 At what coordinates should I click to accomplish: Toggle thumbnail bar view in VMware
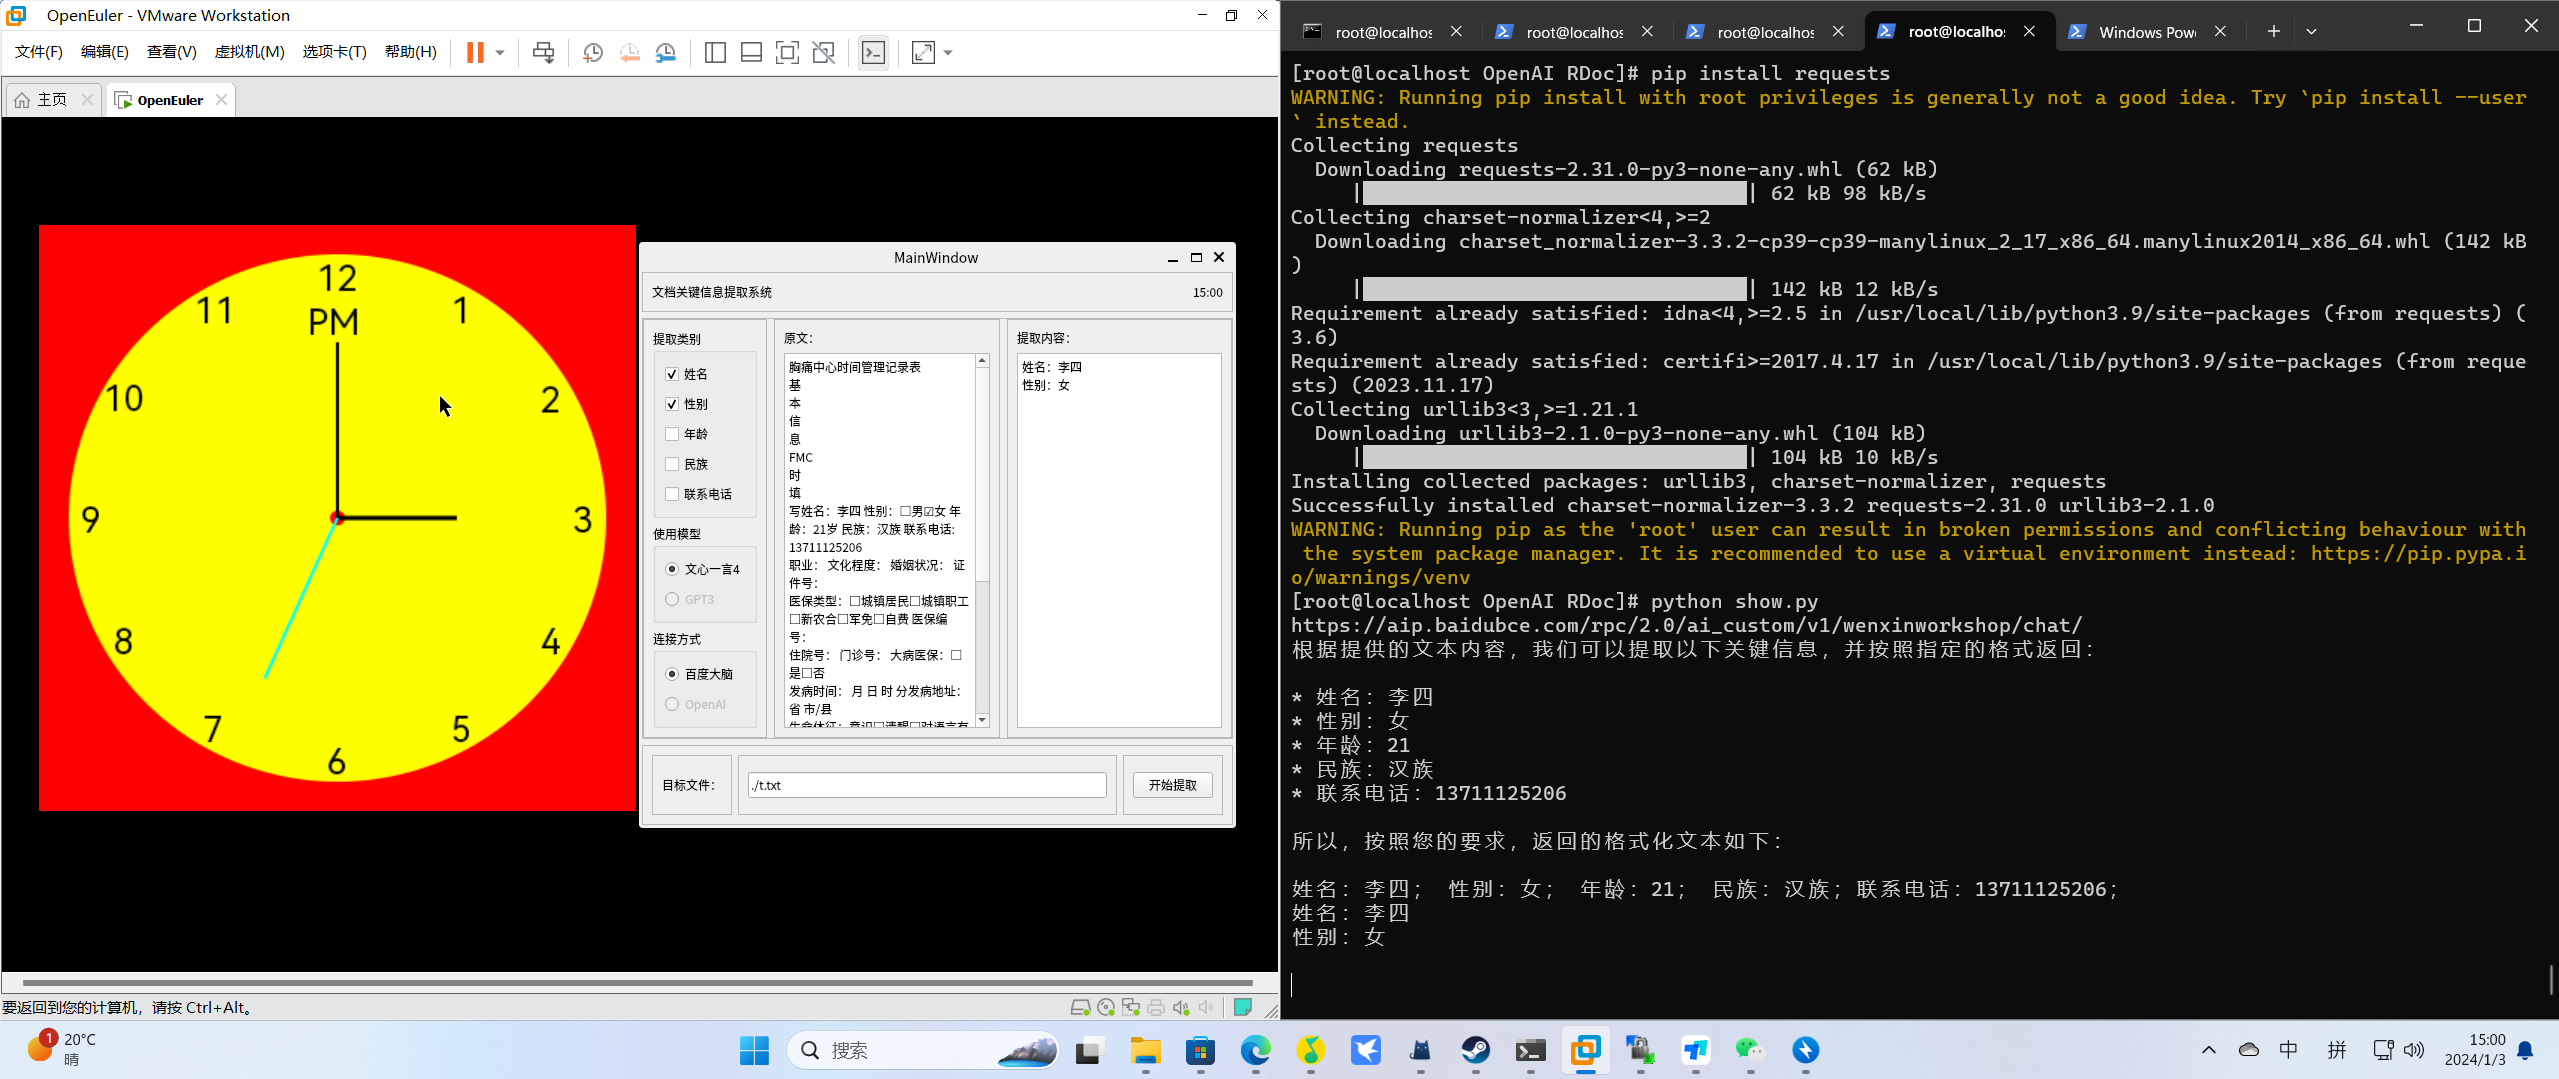point(751,52)
